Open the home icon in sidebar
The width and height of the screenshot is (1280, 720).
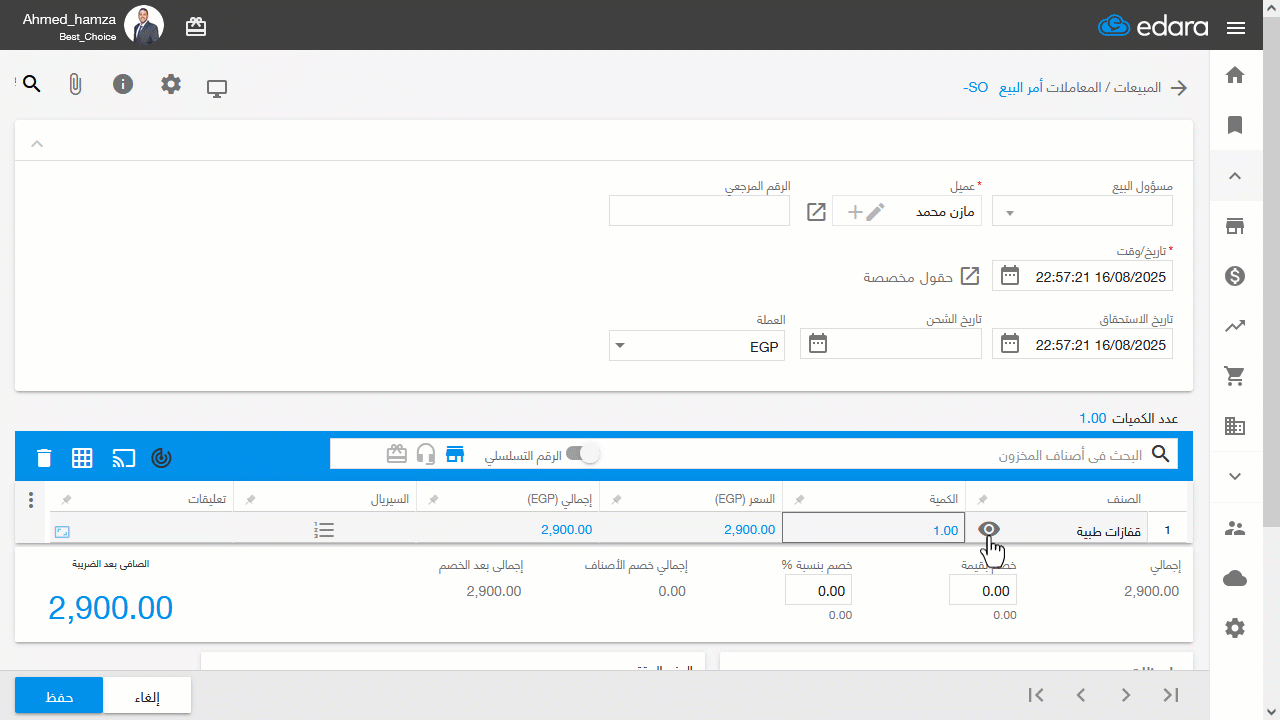click(1235, 75)
